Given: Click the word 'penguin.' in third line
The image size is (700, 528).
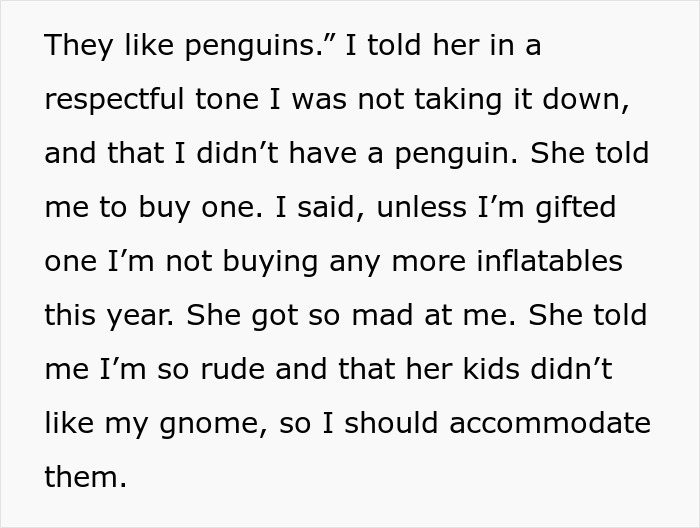Looking at the screenshot, I should click(457, 154).
